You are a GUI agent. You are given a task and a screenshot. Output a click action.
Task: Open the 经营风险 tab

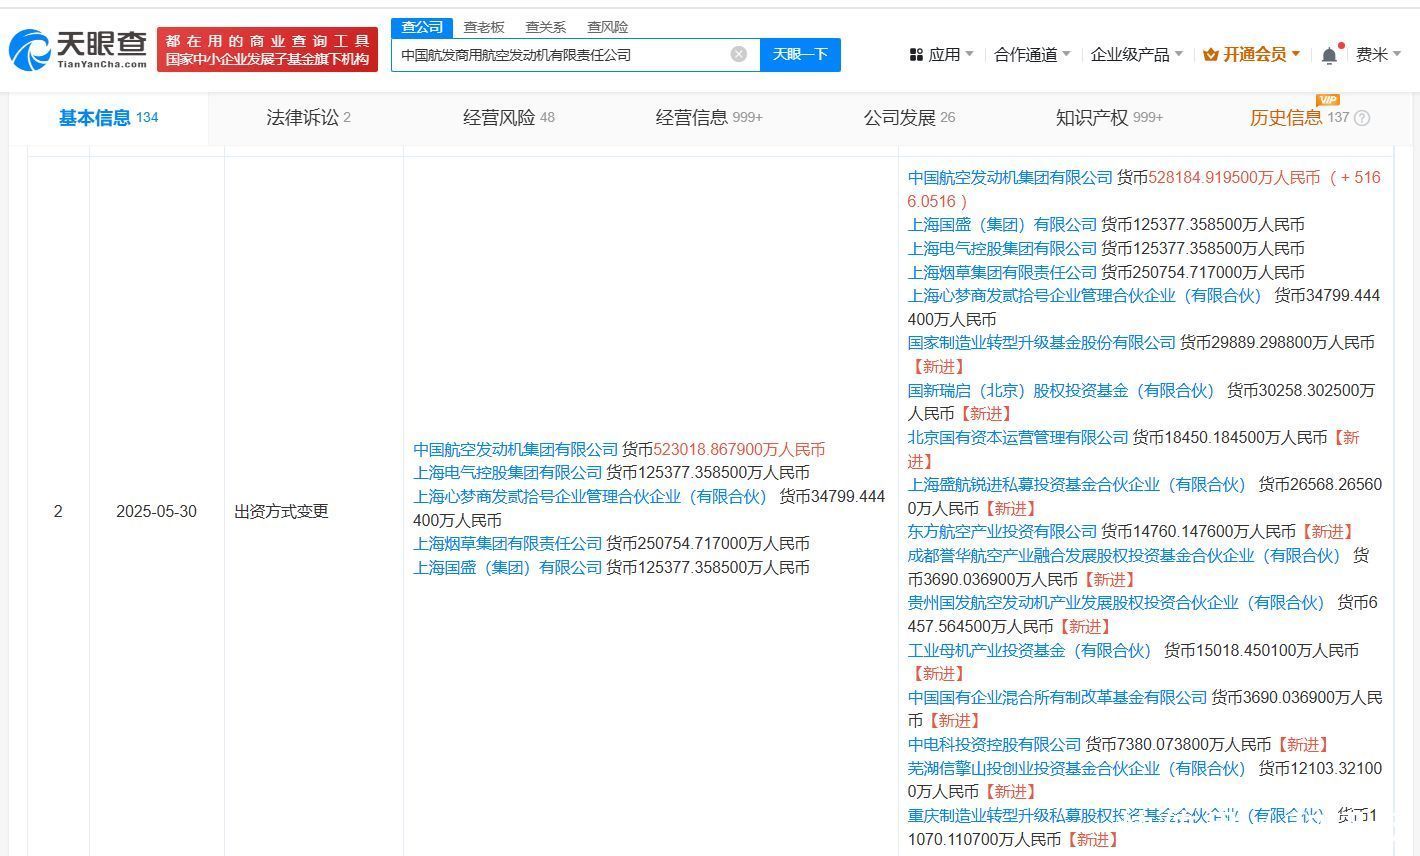click(x=508, y=118)
